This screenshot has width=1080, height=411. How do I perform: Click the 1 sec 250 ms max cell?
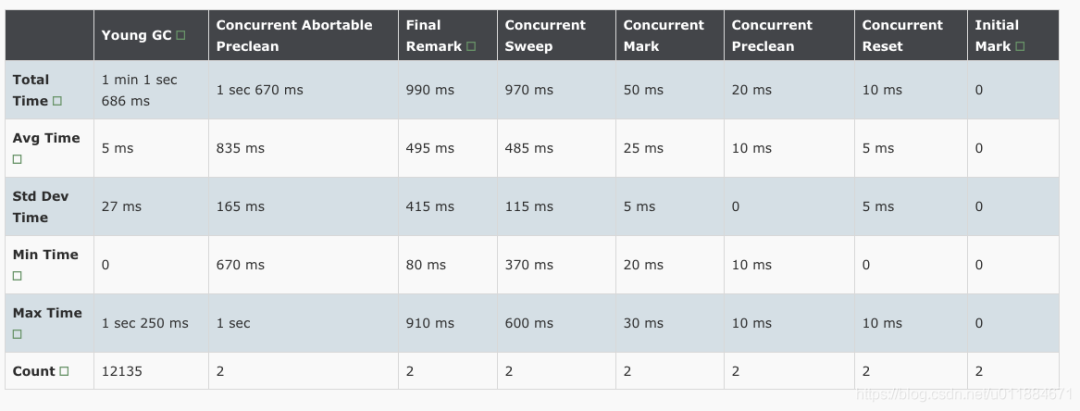[x=145, y=323]
